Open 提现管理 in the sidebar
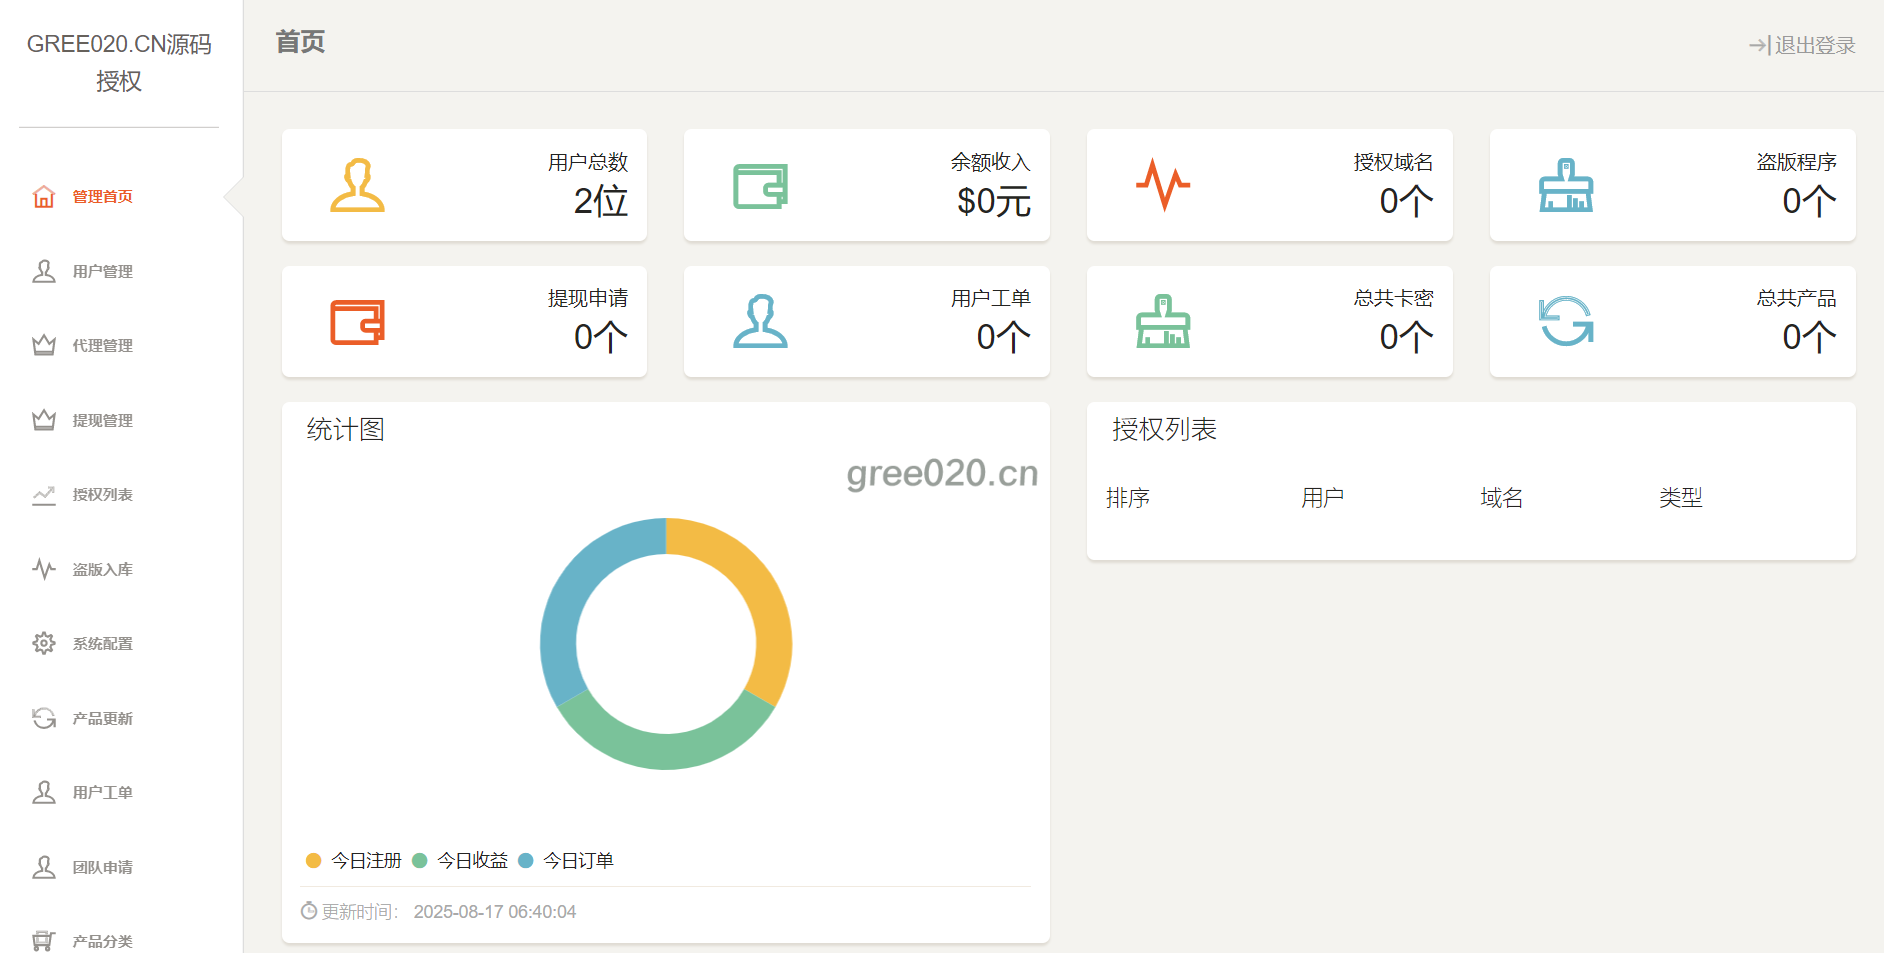 [x=102, y=421]
